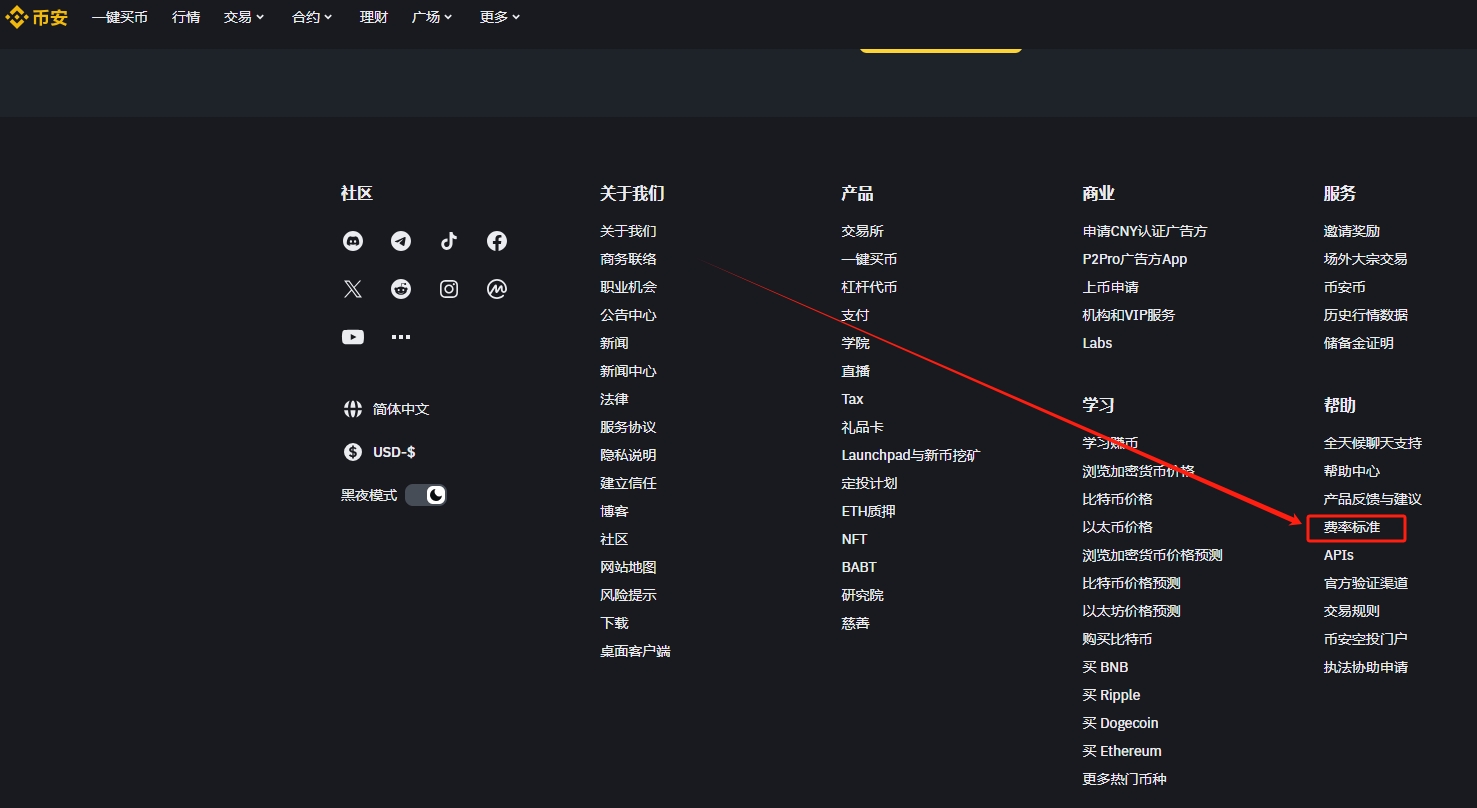The image size is (1477, 808).
Task: Open the ETH质押 link
Action: [869, 511]
